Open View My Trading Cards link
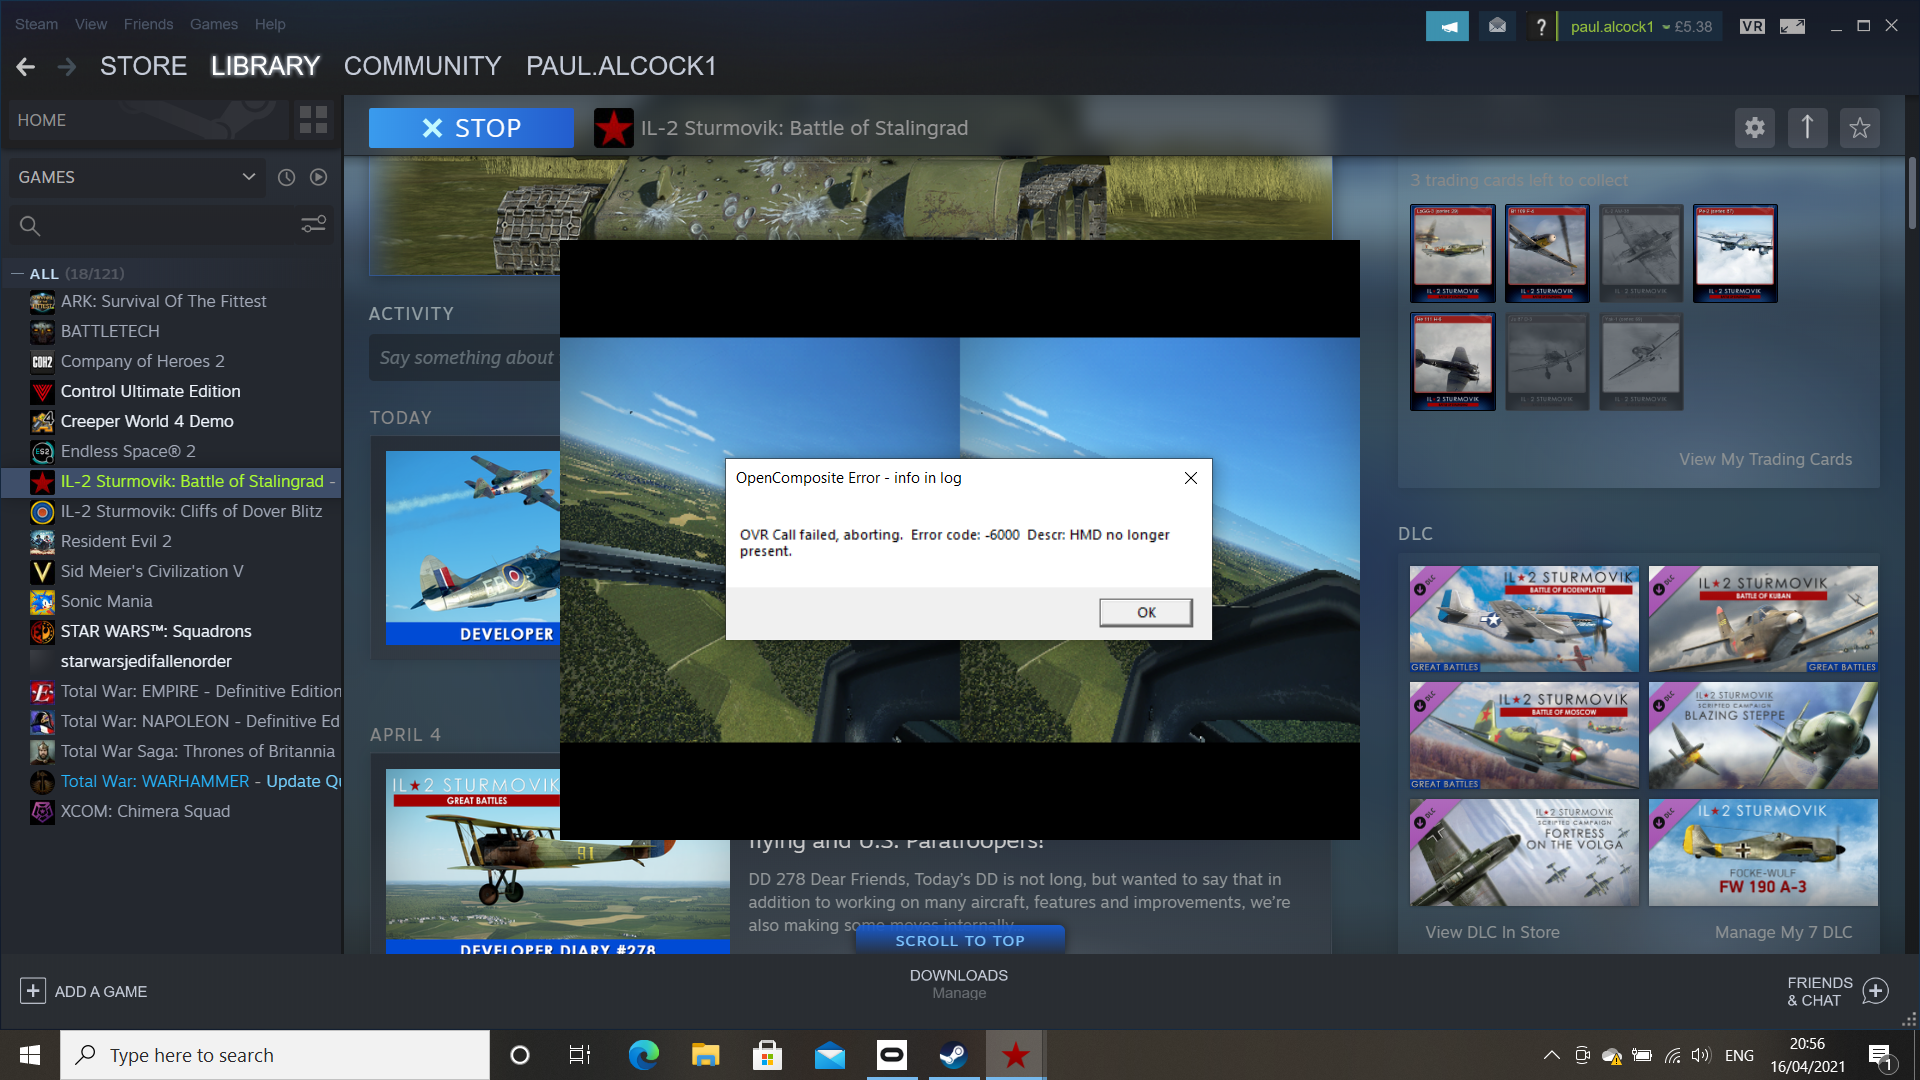 click(1765, 459)
